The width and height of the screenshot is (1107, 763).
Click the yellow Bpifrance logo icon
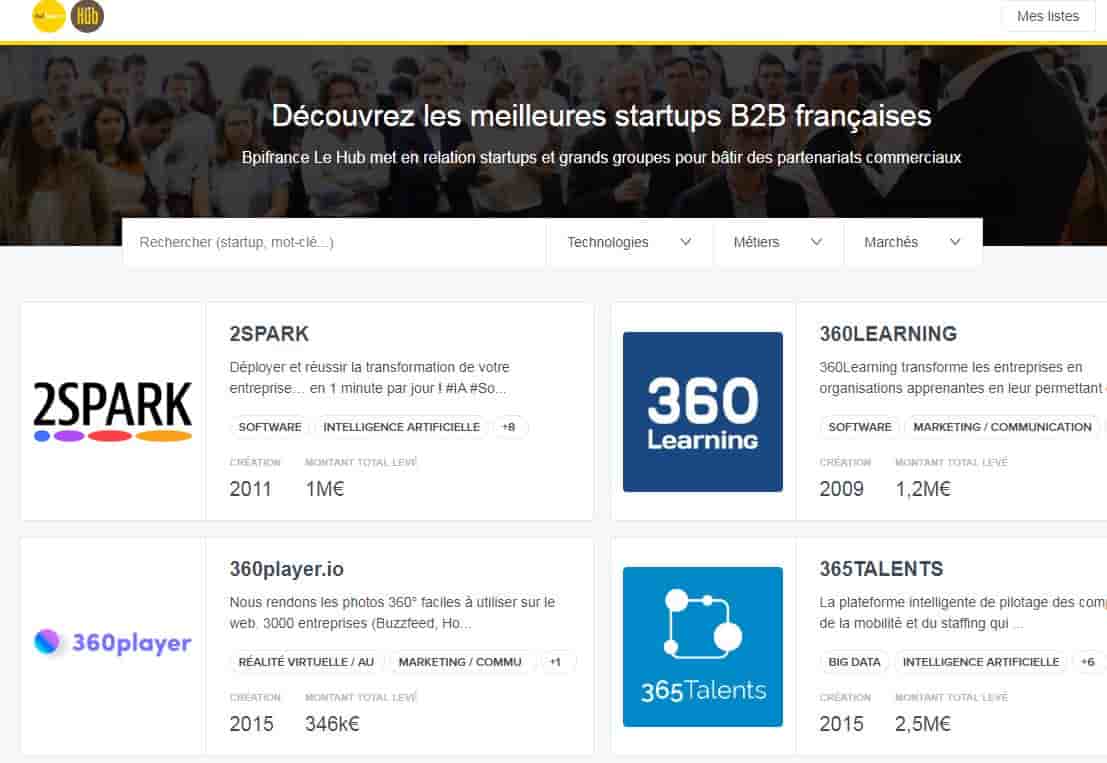[x=49, y=16]
